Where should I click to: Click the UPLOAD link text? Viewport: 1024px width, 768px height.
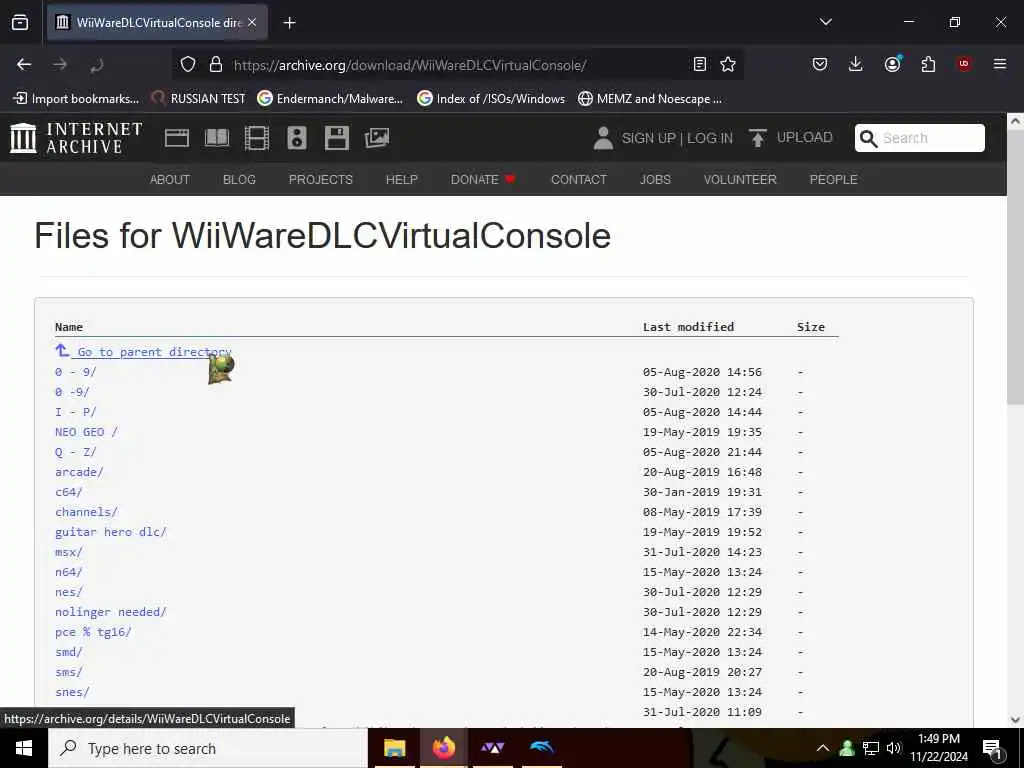tap(805, 137)
